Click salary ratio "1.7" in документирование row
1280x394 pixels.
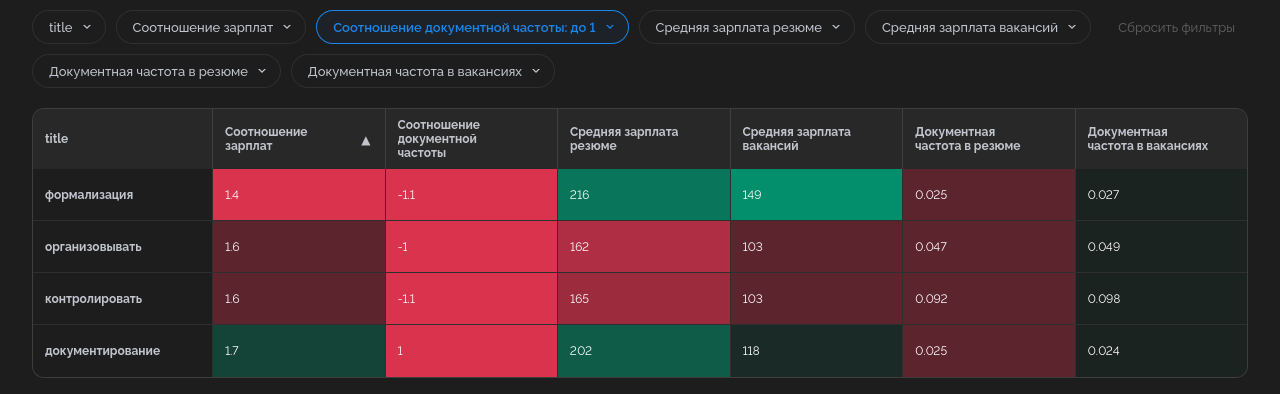[x=299, y=351]
